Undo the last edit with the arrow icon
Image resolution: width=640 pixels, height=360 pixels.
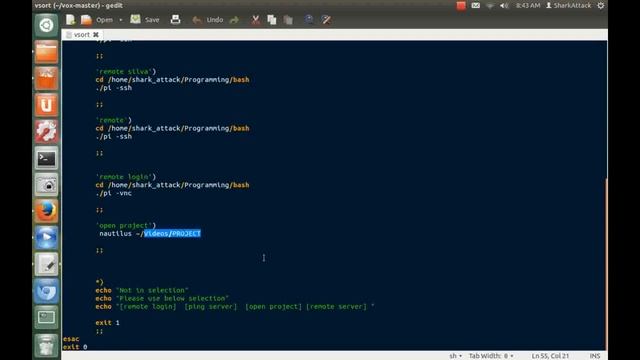click(x=197, y=20)
